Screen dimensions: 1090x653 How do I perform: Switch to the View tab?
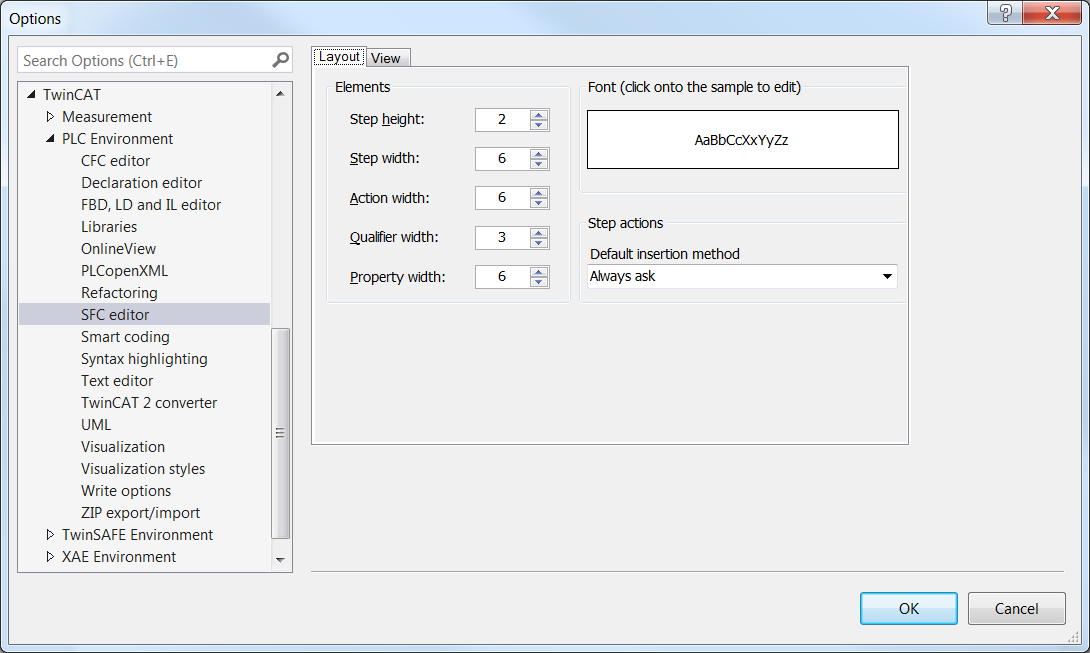tap(386, 58)
